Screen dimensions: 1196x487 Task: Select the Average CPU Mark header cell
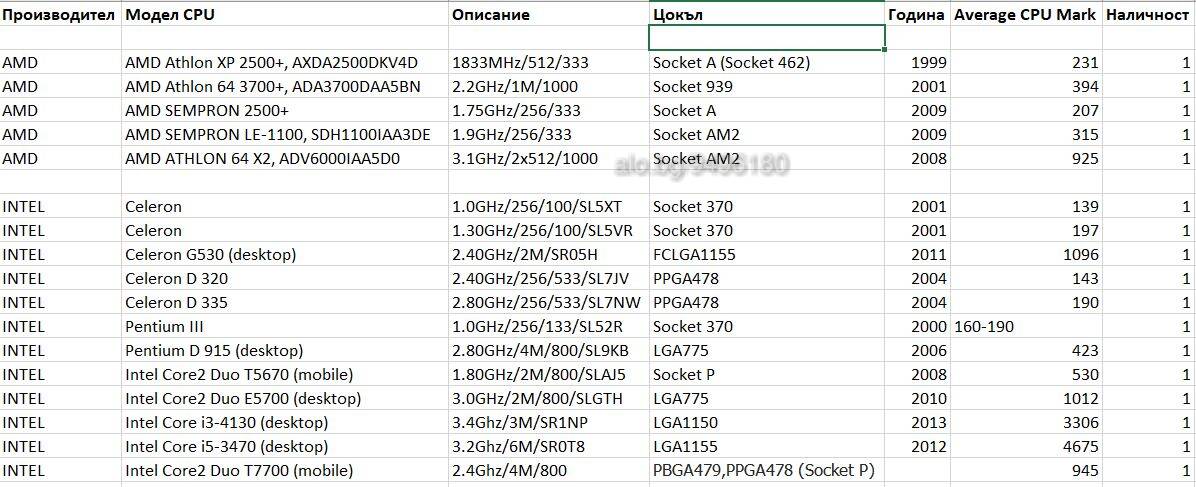[x=1026, y=15]
